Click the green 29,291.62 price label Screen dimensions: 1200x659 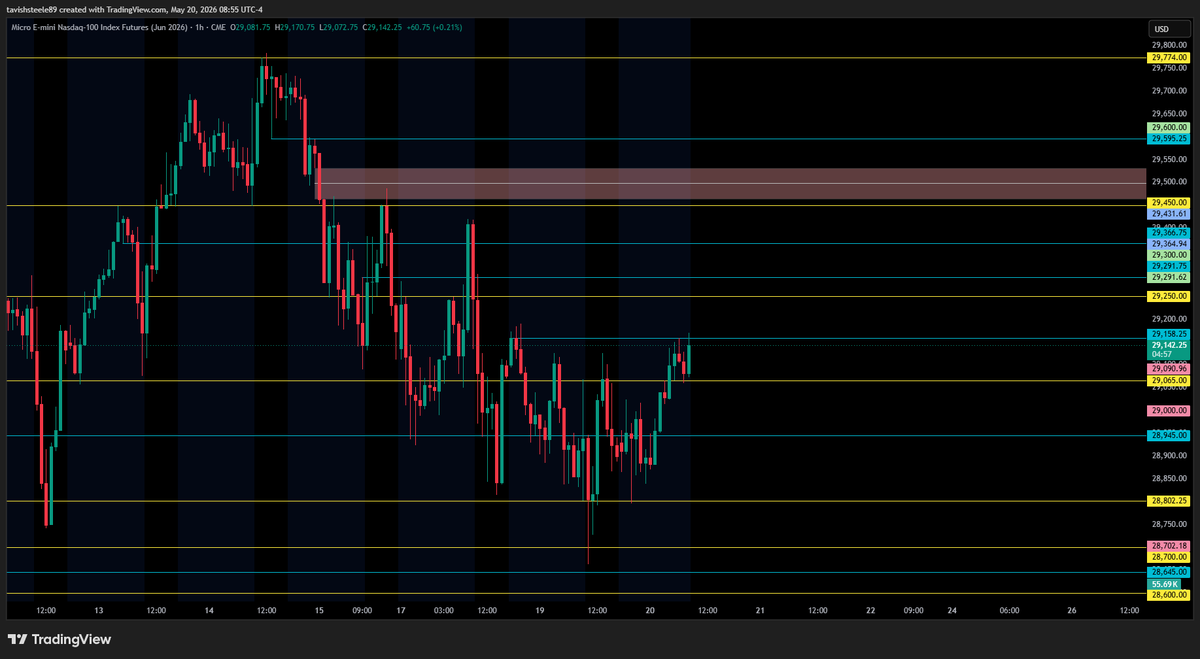tap(1169, 277)
